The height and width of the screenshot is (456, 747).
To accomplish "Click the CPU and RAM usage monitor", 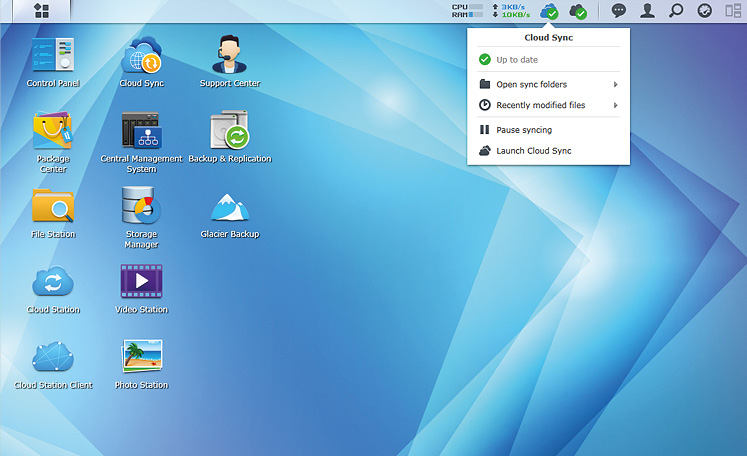I will (x=467, y=11).
